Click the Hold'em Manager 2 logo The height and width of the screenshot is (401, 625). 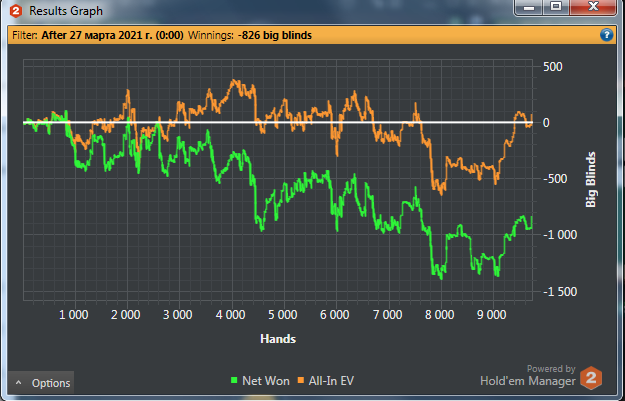point(591,378)
